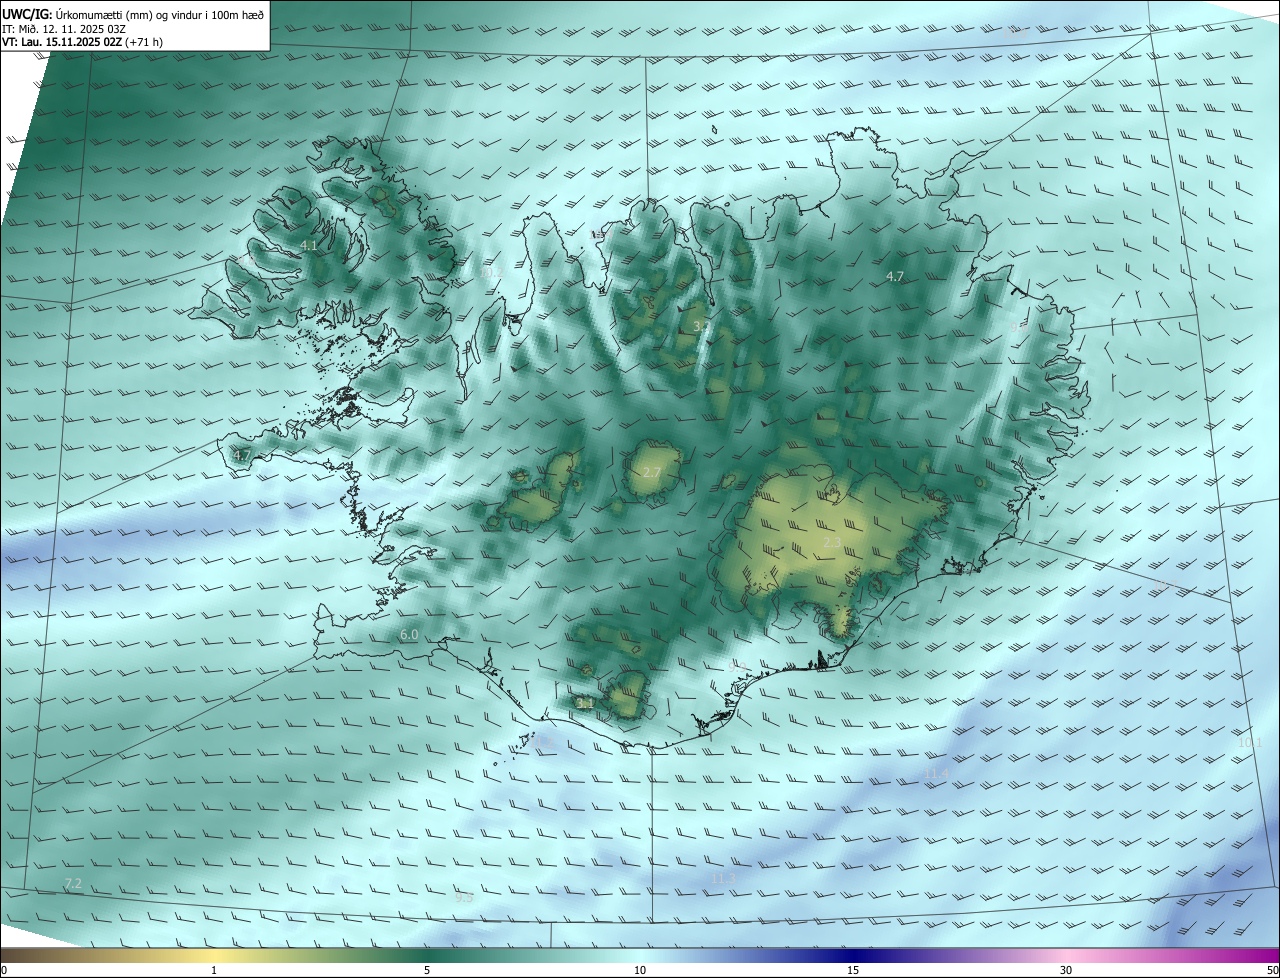Click the 6.0 value on Reykjanes peninsula

pyautogui.click(x=409, y=635)
